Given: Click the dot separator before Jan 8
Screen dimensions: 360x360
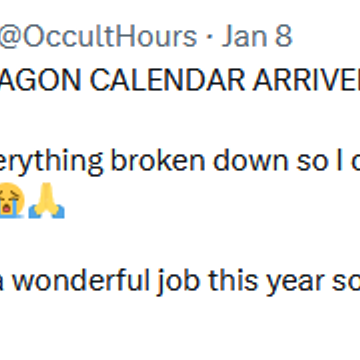Looking at the screenshot, I should click(x=210, y=37).
